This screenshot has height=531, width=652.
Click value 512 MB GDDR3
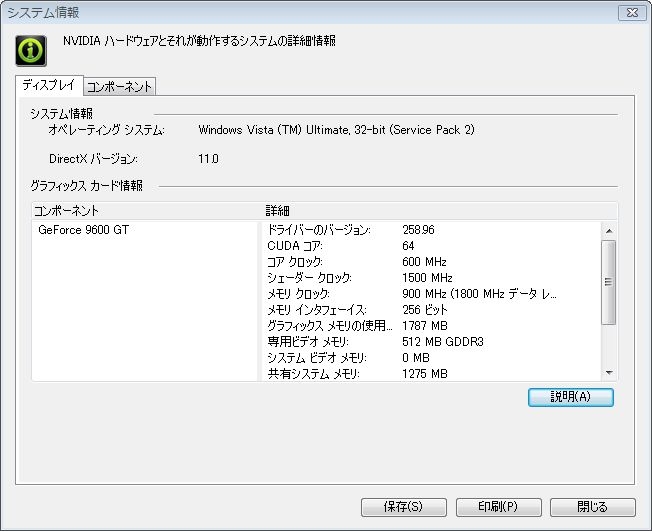[443, 342]
